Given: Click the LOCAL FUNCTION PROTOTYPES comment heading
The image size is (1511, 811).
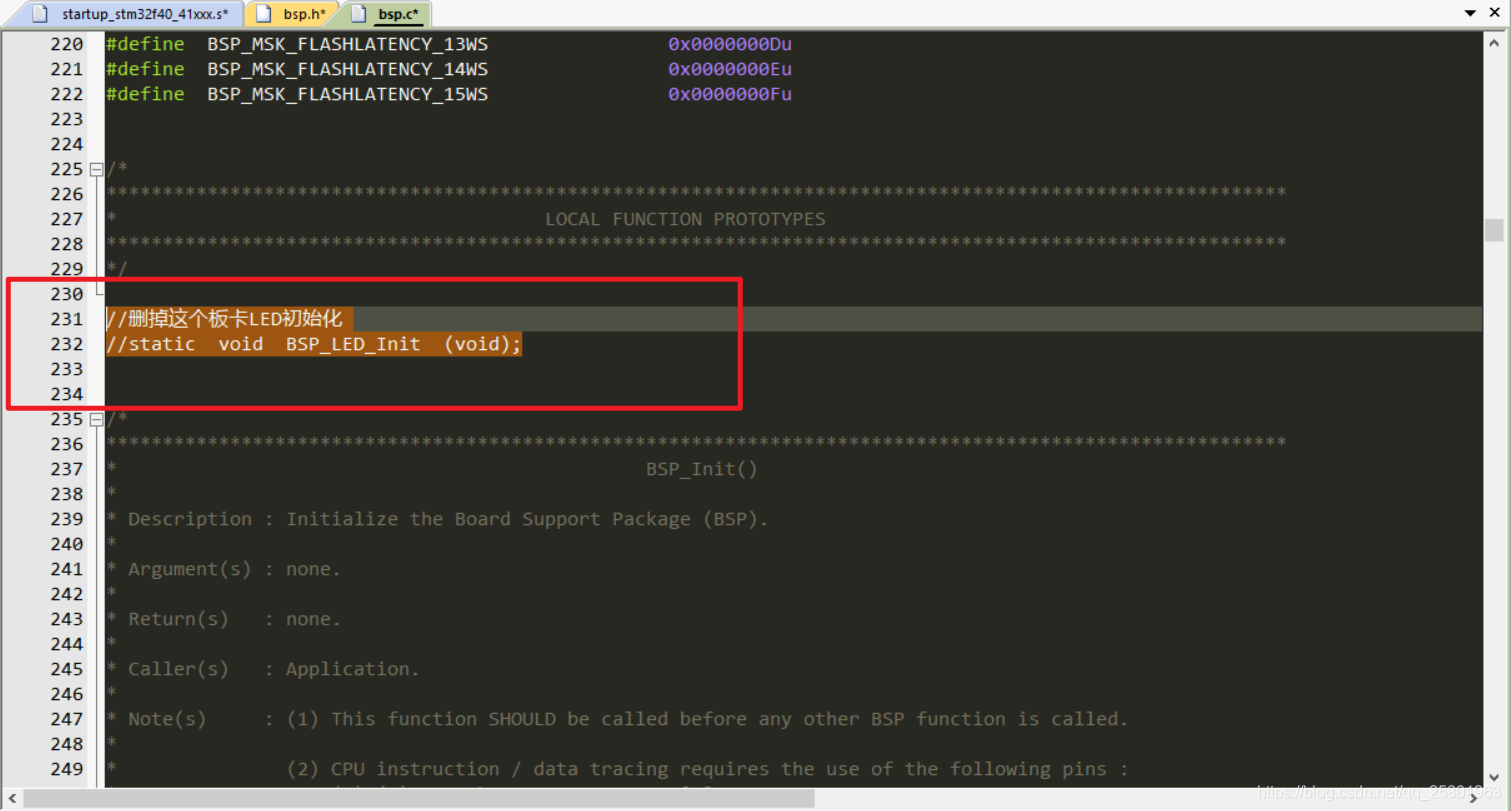Looking at the screenshot, I should [685, 219].
